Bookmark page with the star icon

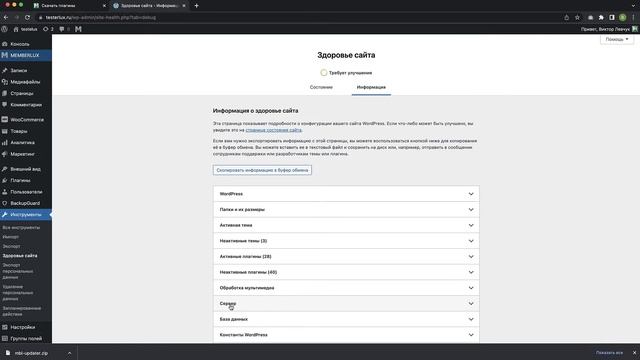click(577, 18)
